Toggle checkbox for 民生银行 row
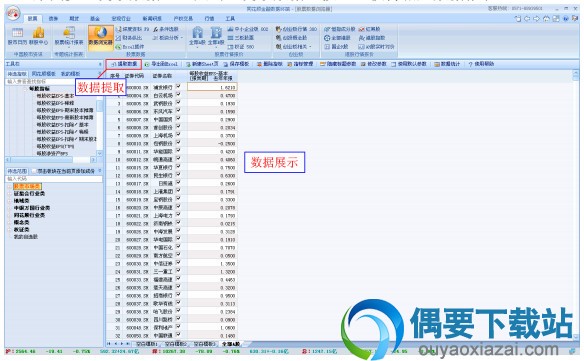 tap(178, 174)
